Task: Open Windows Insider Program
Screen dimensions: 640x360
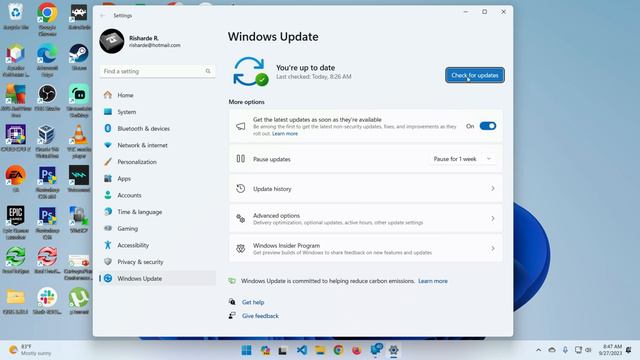Action: (366, 249)
